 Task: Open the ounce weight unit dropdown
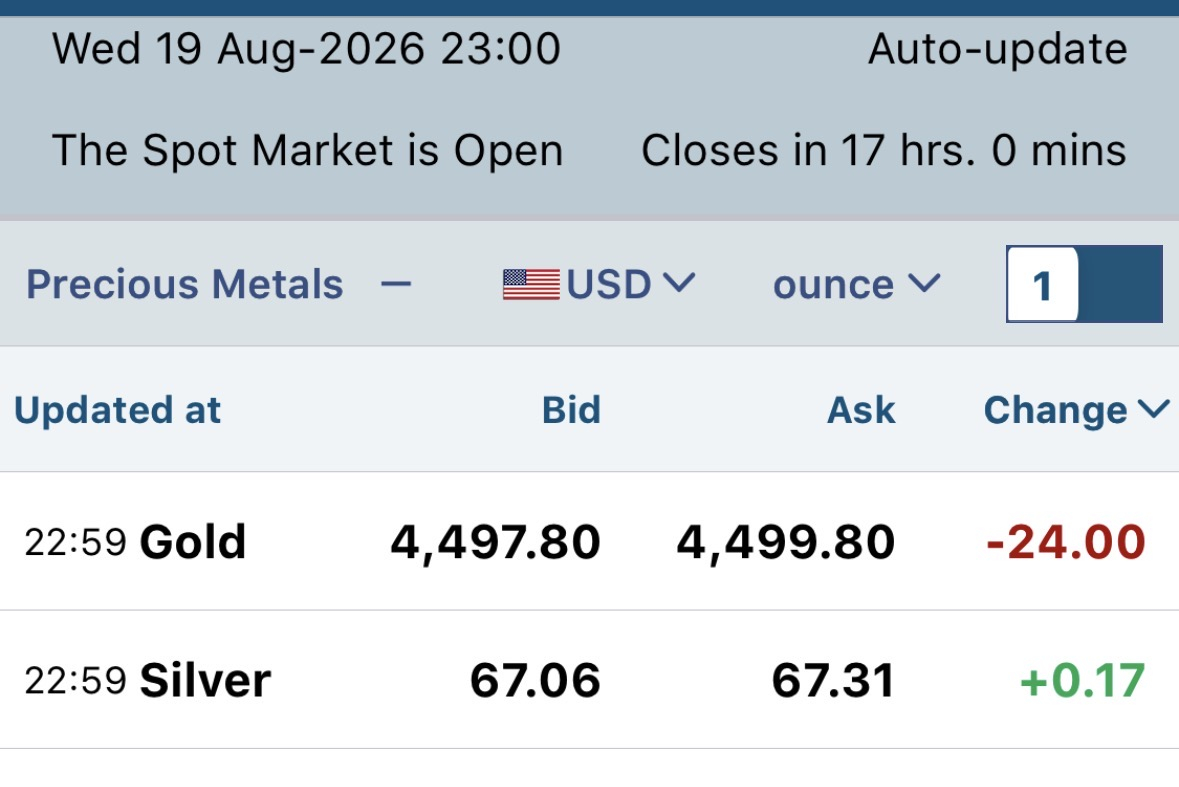coord(856,284)
